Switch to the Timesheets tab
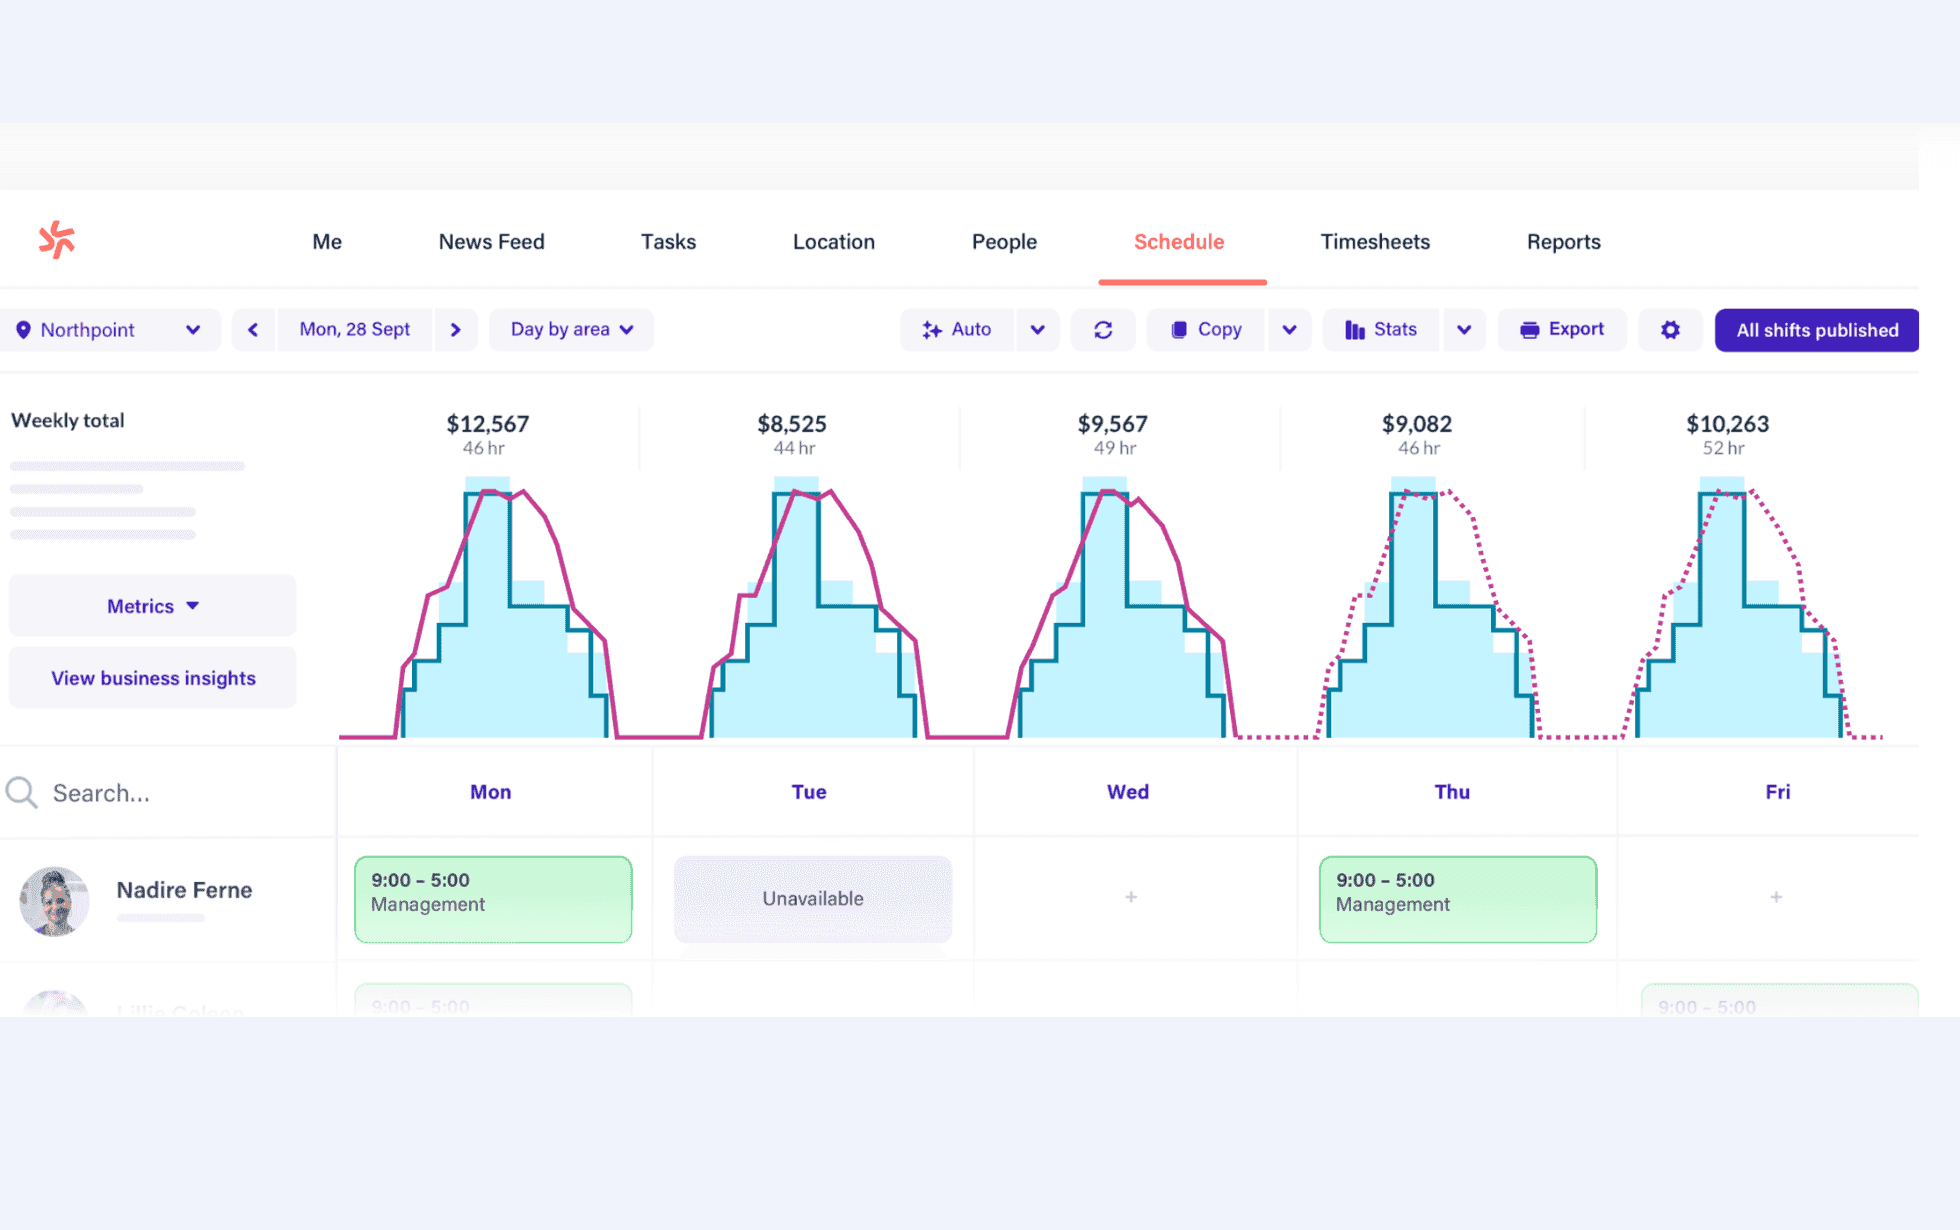The width and height of the screenshot is (1960, 1230). tap(1375, 242)
